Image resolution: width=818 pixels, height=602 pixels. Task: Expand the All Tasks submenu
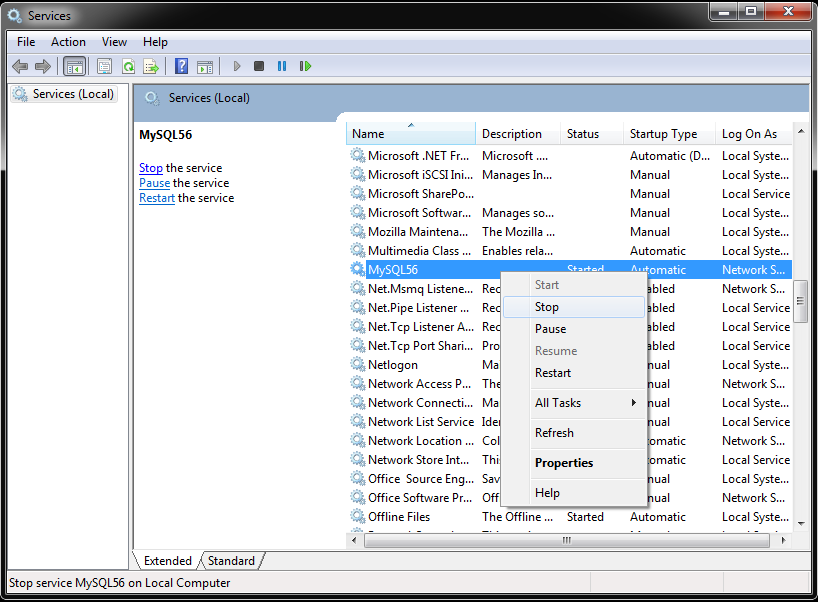point(558,403)
